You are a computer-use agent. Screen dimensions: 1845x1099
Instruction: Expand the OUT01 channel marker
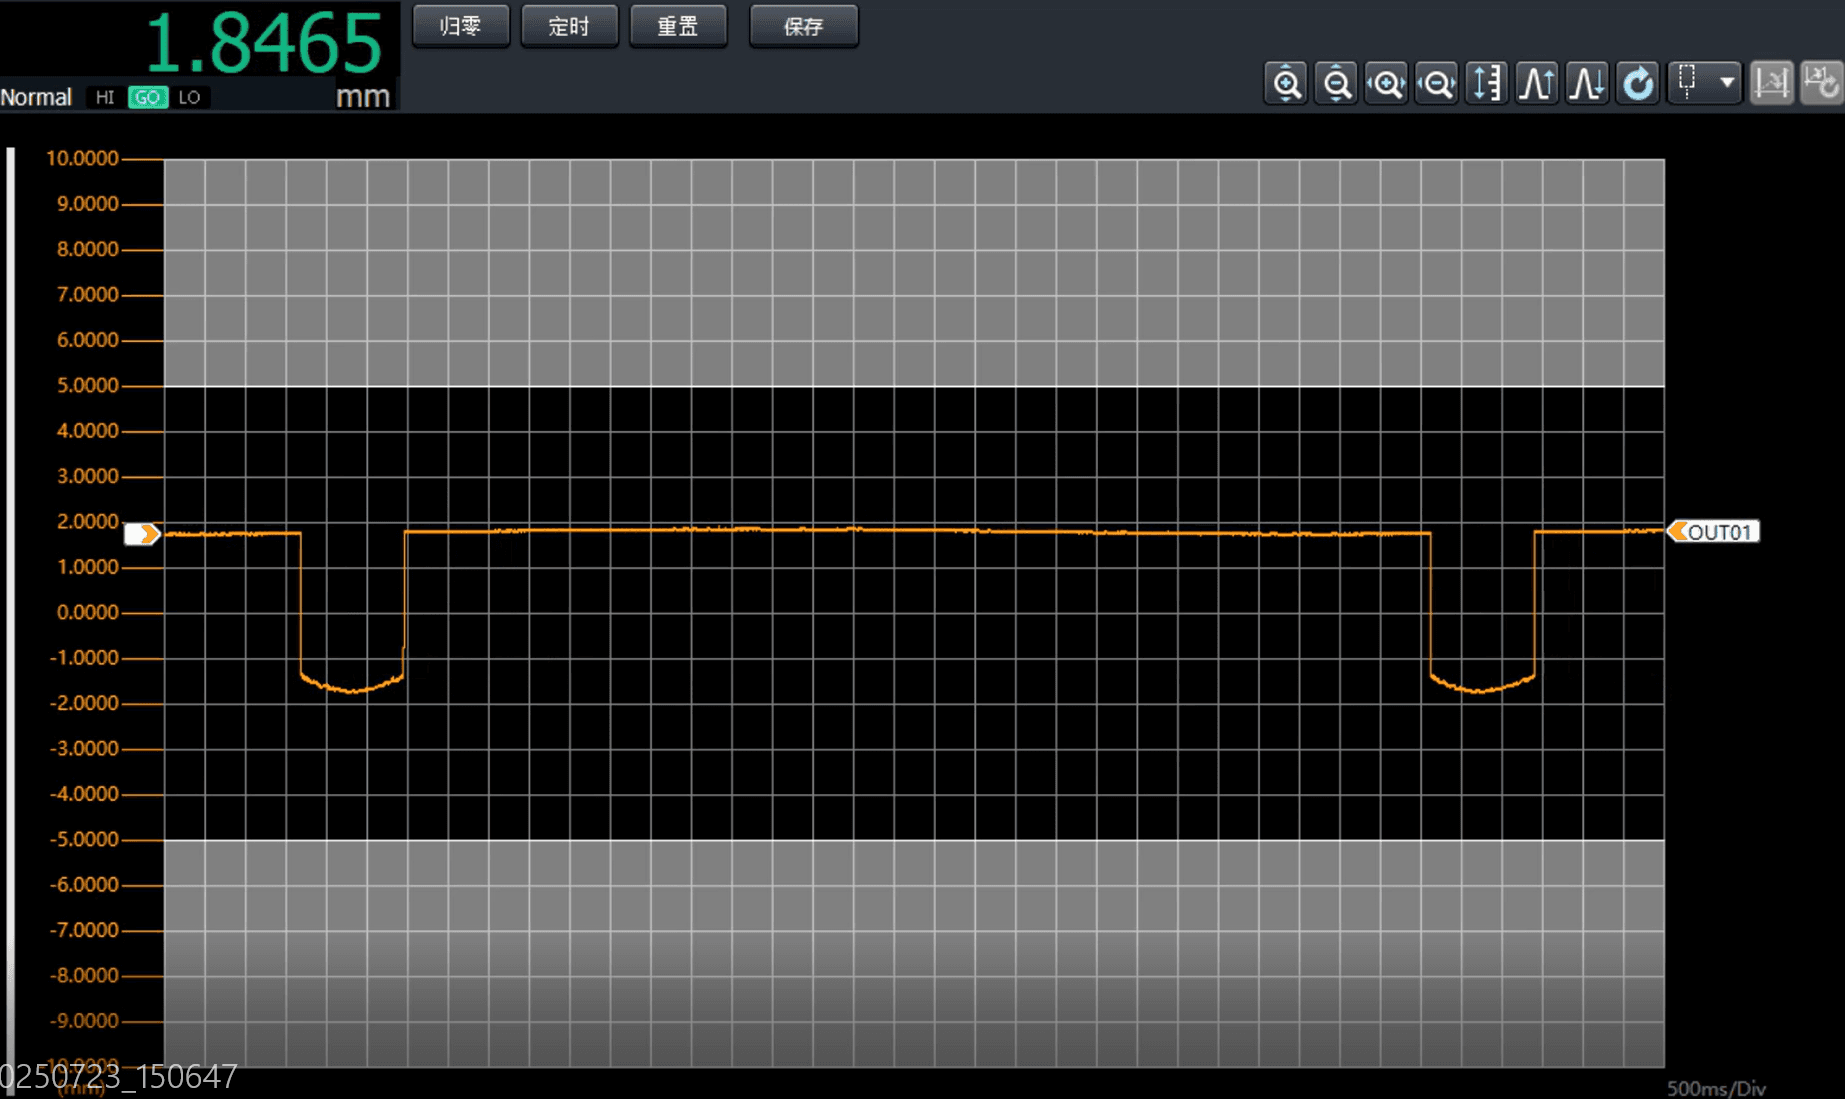1714,531
